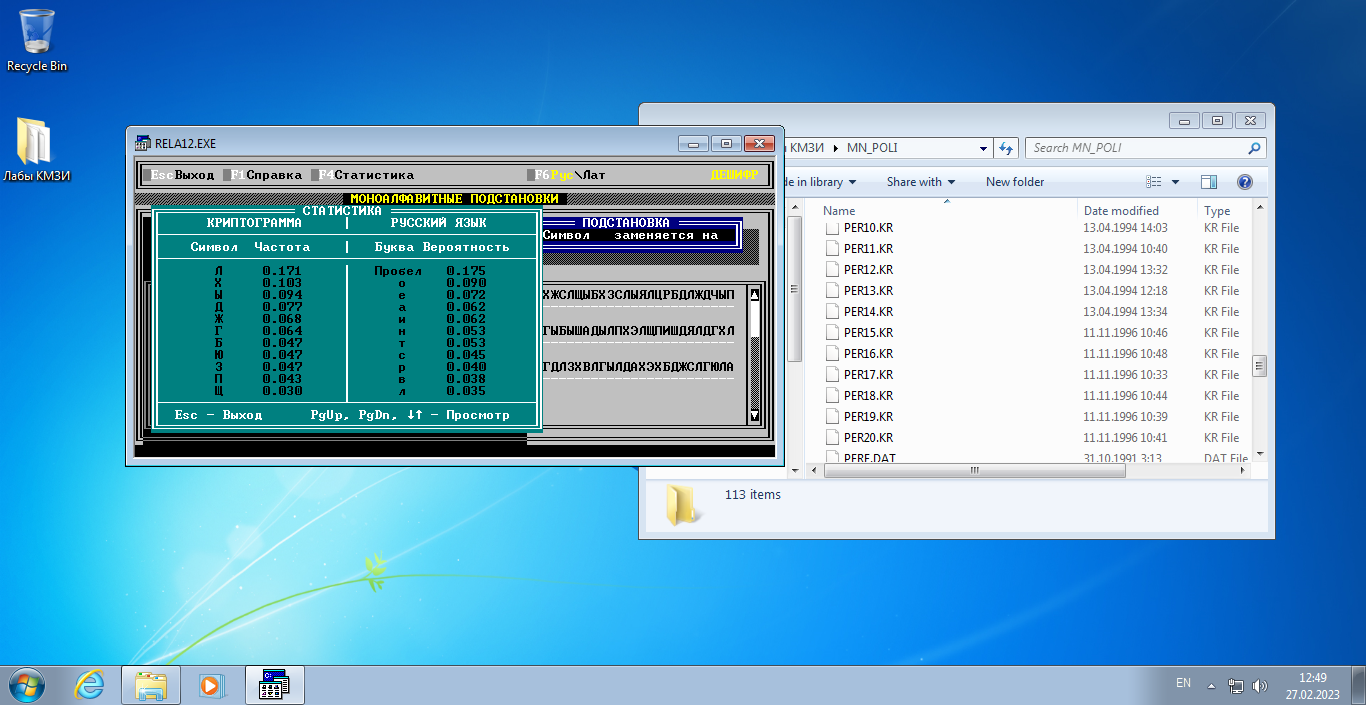Click frequency value 0.103
The height and width of the screenshot is (705, 1366).
pos(282,283)
